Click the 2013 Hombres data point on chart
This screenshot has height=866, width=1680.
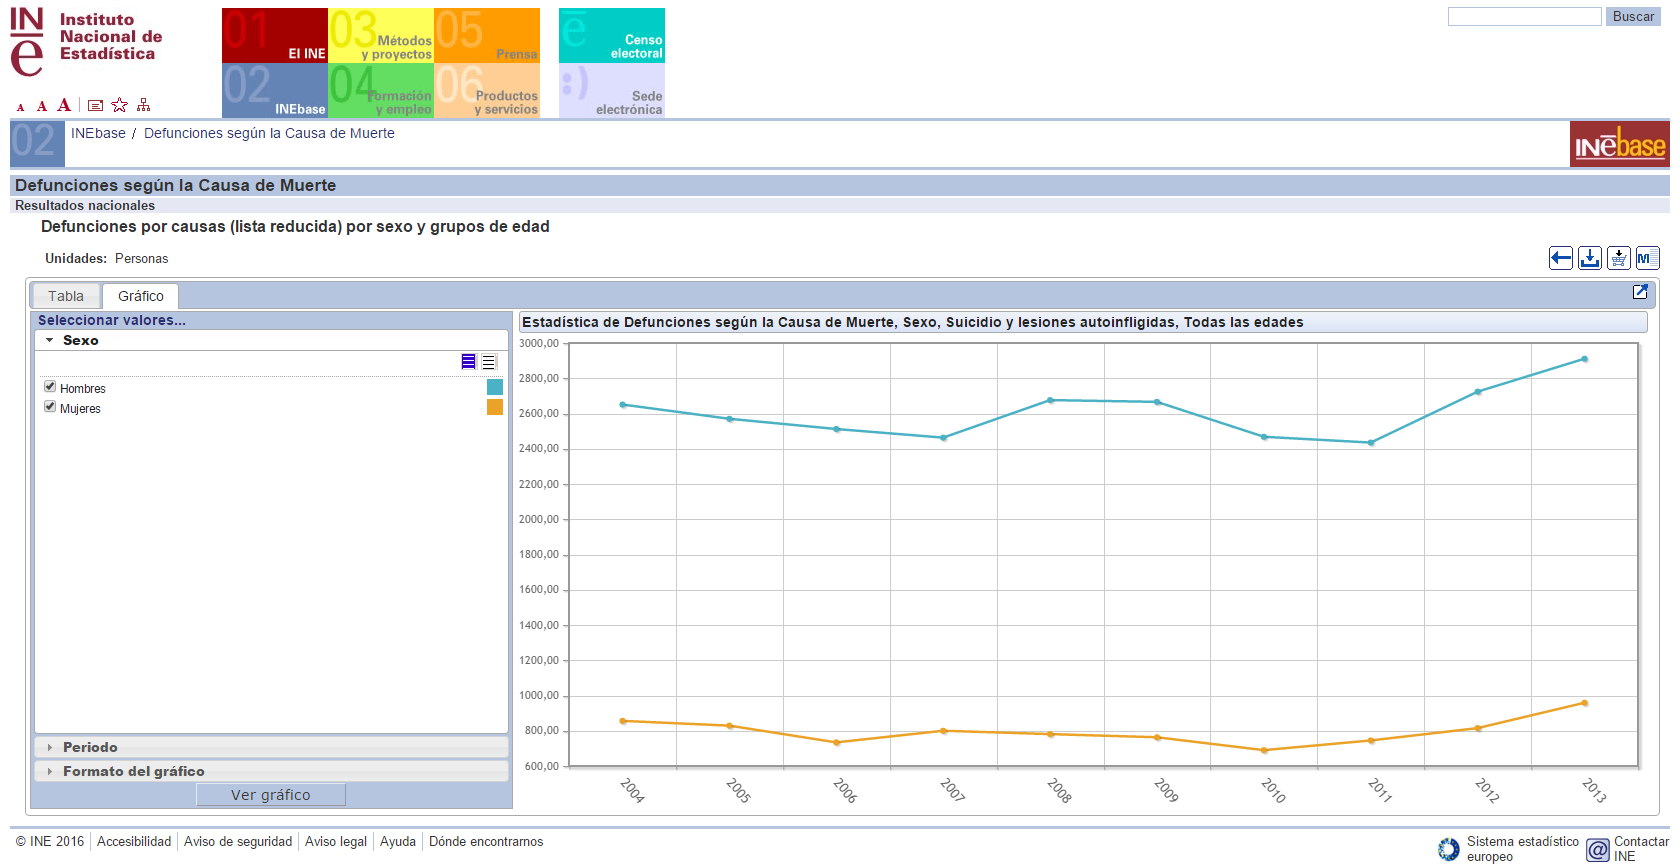(1585, 359)
